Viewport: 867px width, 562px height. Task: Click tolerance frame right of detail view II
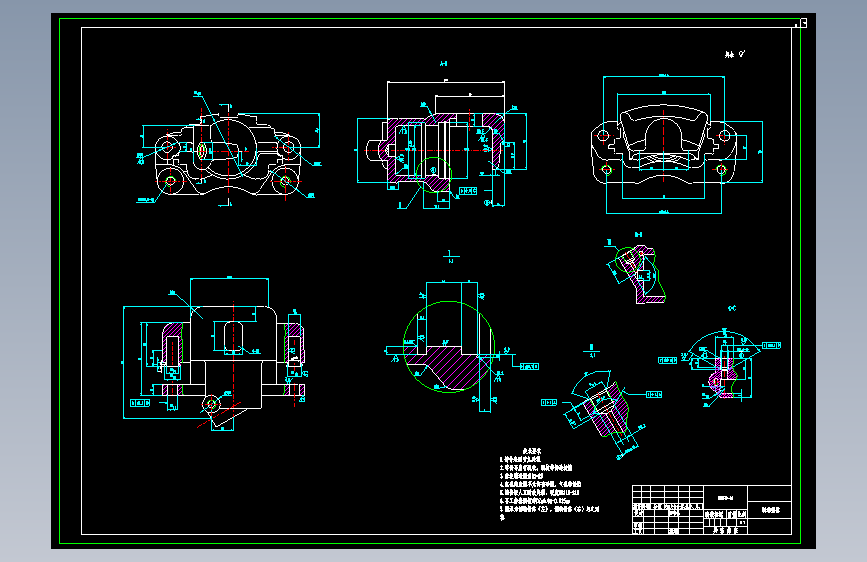pos(654,394)
